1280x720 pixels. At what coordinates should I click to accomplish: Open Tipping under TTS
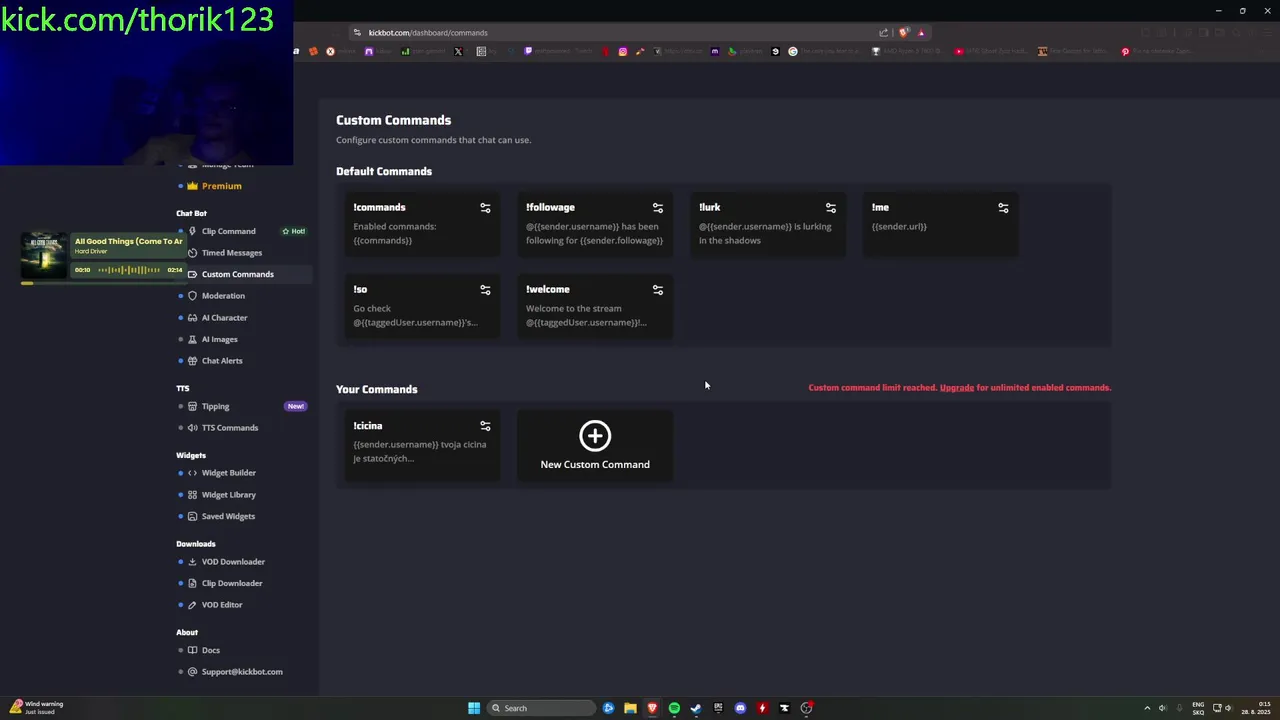[215, 407]
